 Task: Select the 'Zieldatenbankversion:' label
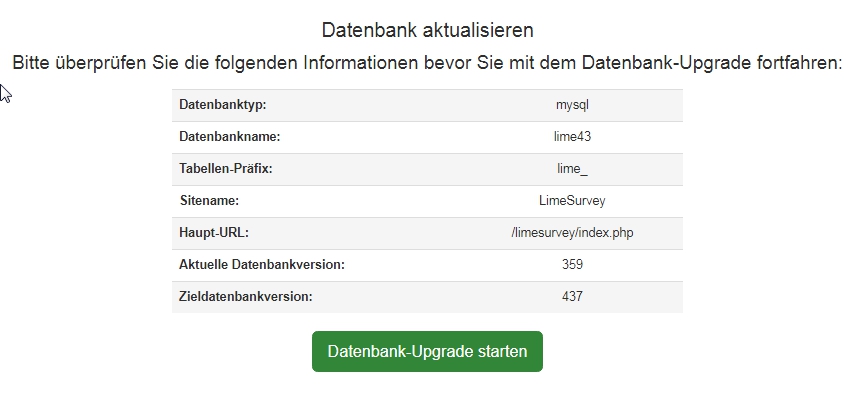246,297
